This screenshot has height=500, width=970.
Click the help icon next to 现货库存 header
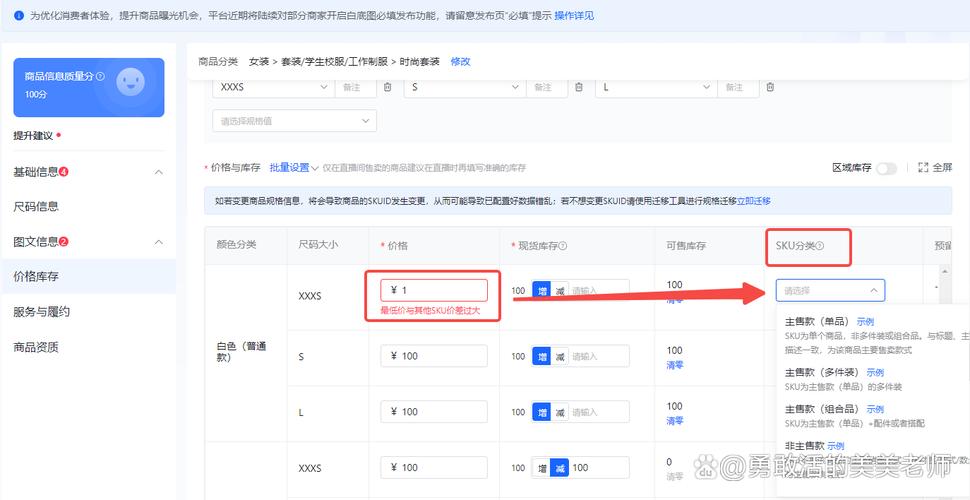tap(563, 246)
